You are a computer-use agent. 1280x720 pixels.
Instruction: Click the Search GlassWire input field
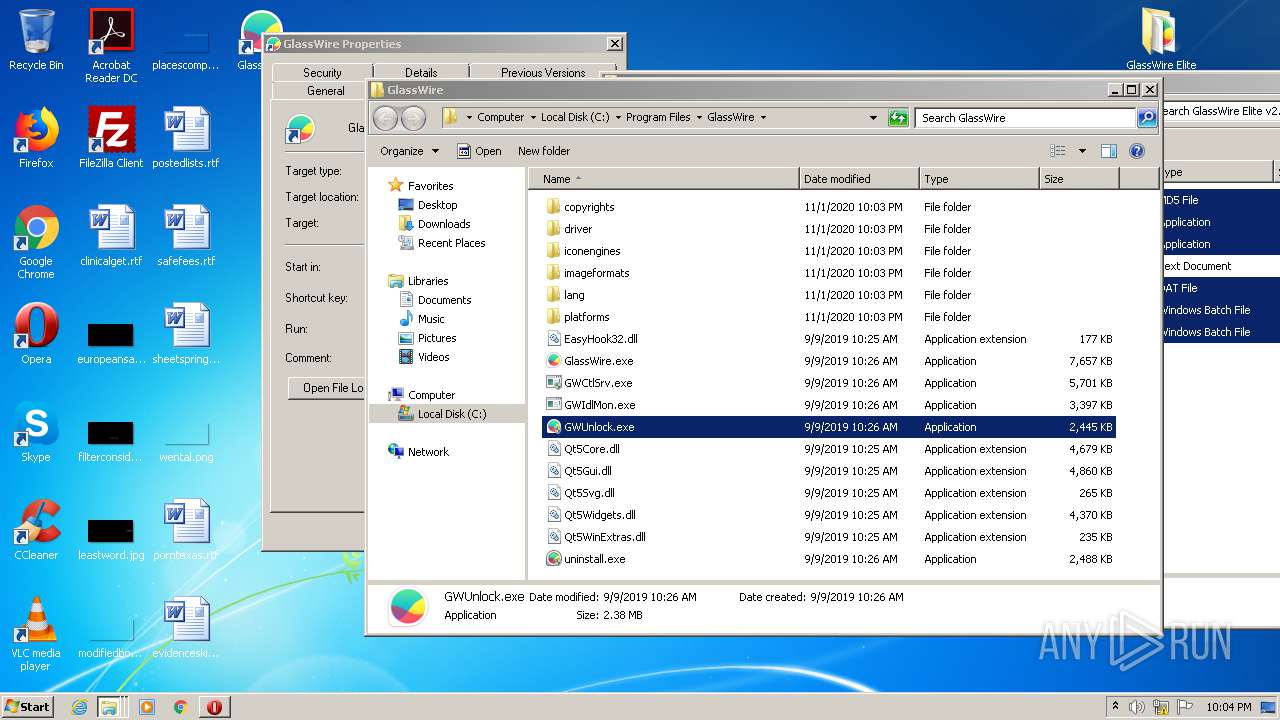pos(1026,118)
